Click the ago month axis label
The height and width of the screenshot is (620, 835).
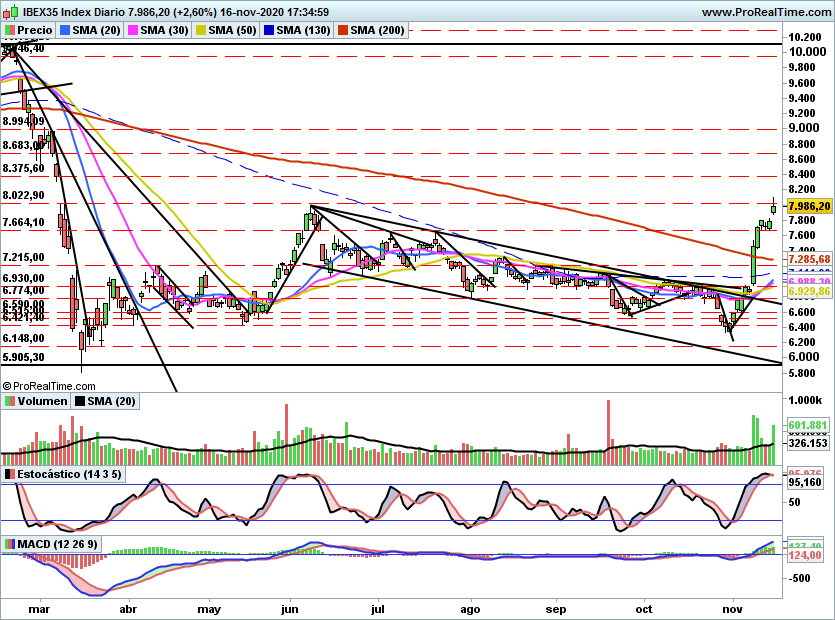[x=470, y=609]
